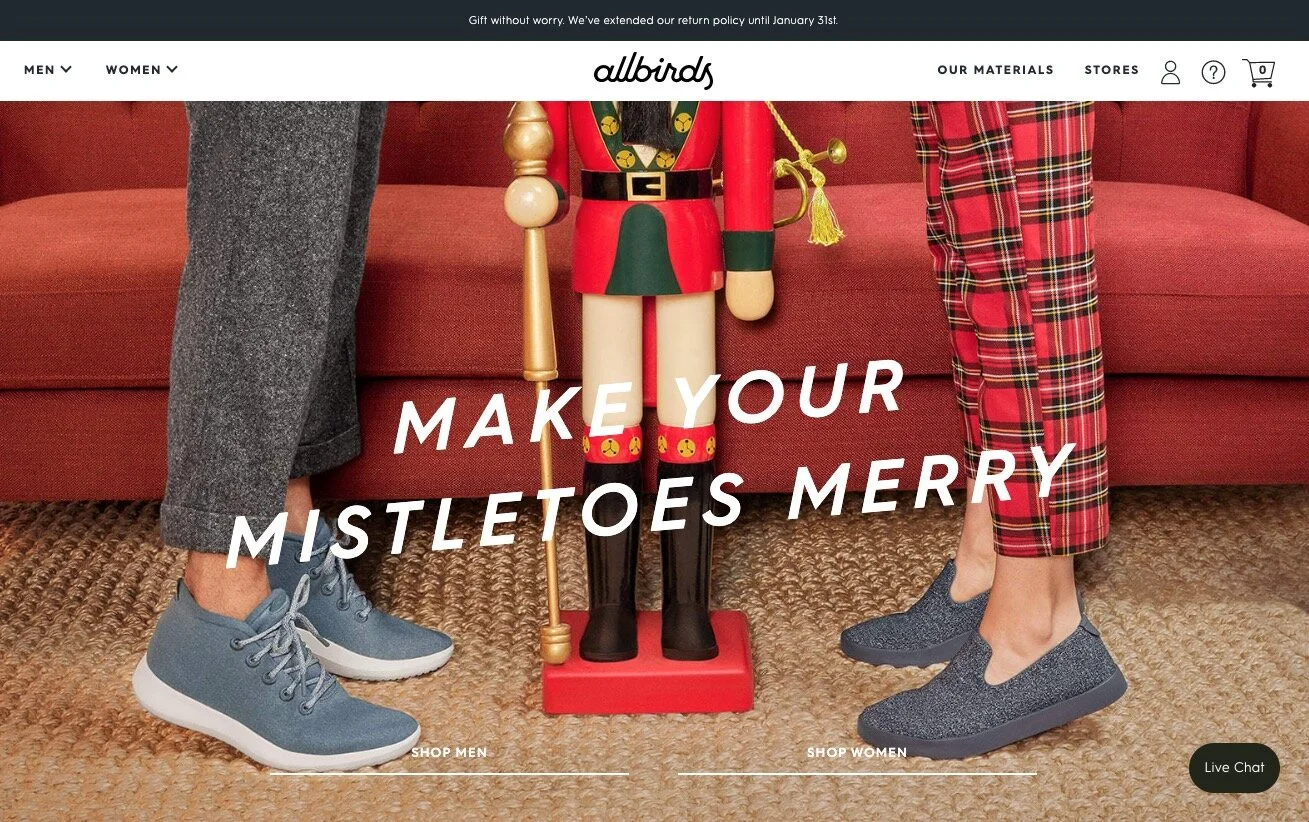Select the SHOP MEN button
Viewport: 1309px width, 822px height.
point(449,757)
